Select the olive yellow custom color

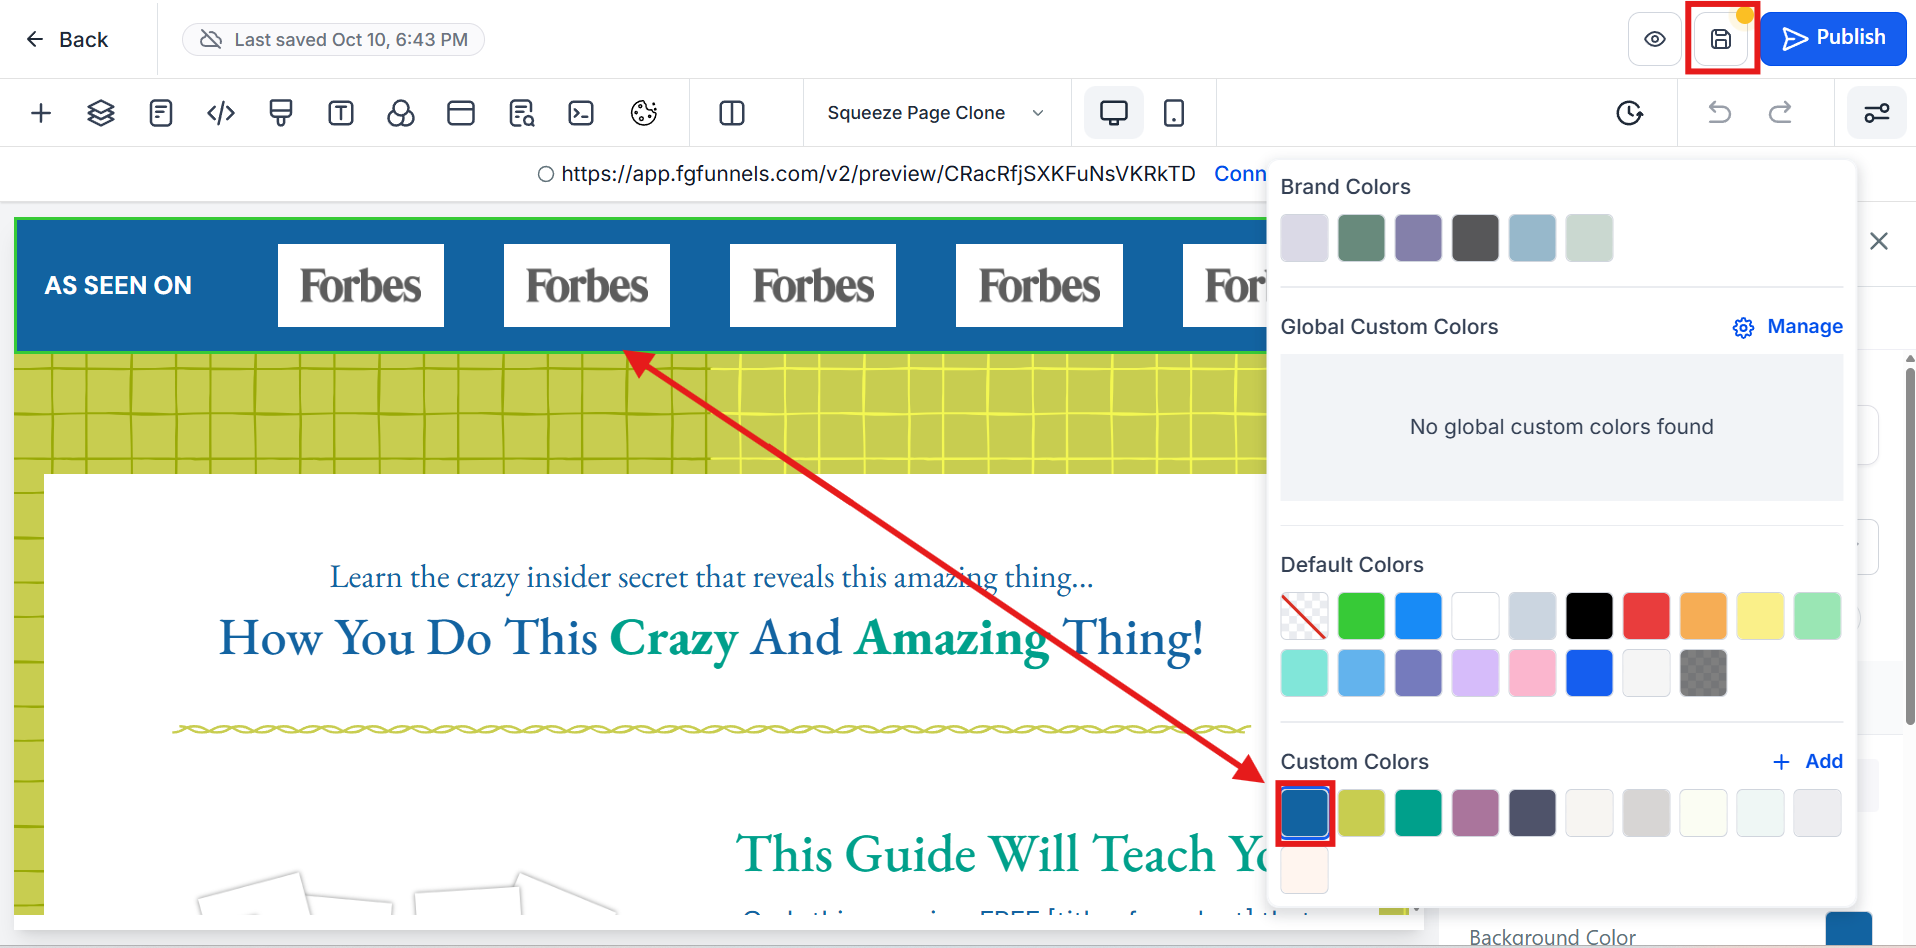click(1362, 813)
